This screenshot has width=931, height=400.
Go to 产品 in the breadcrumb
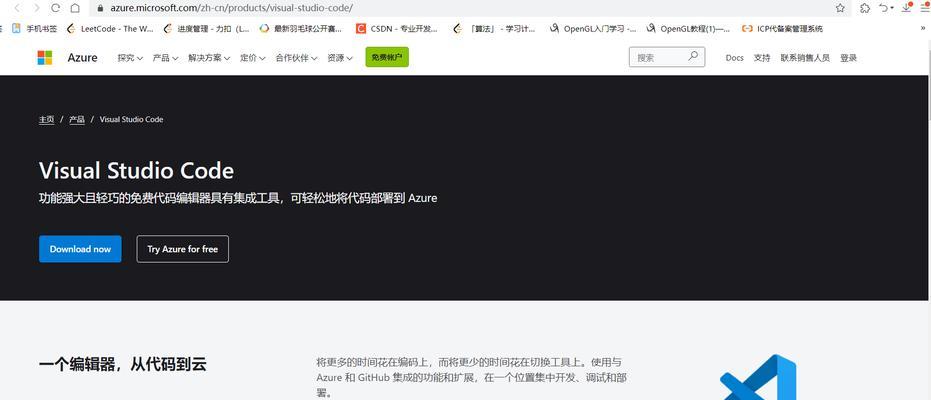(x=77, y=119)
